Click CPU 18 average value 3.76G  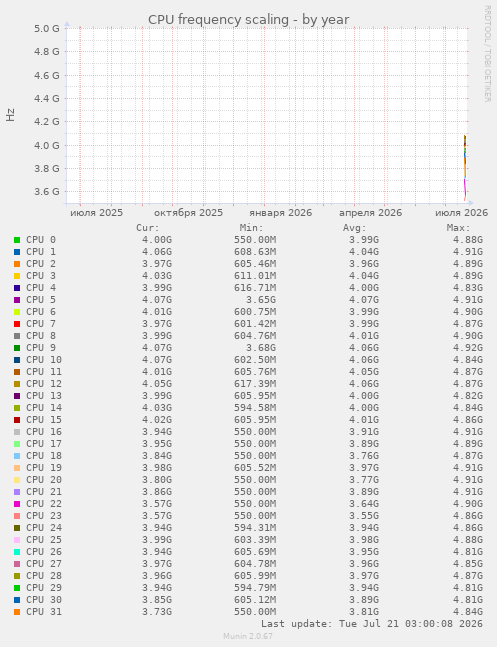(364, 456)
